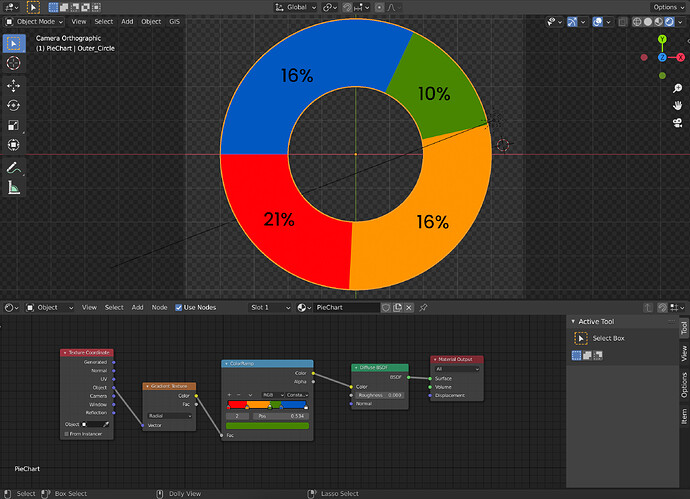Viewport: 690px width, 499px height.
Task: Click the green Y axis gizmo handle
Action: click(662, 39)
